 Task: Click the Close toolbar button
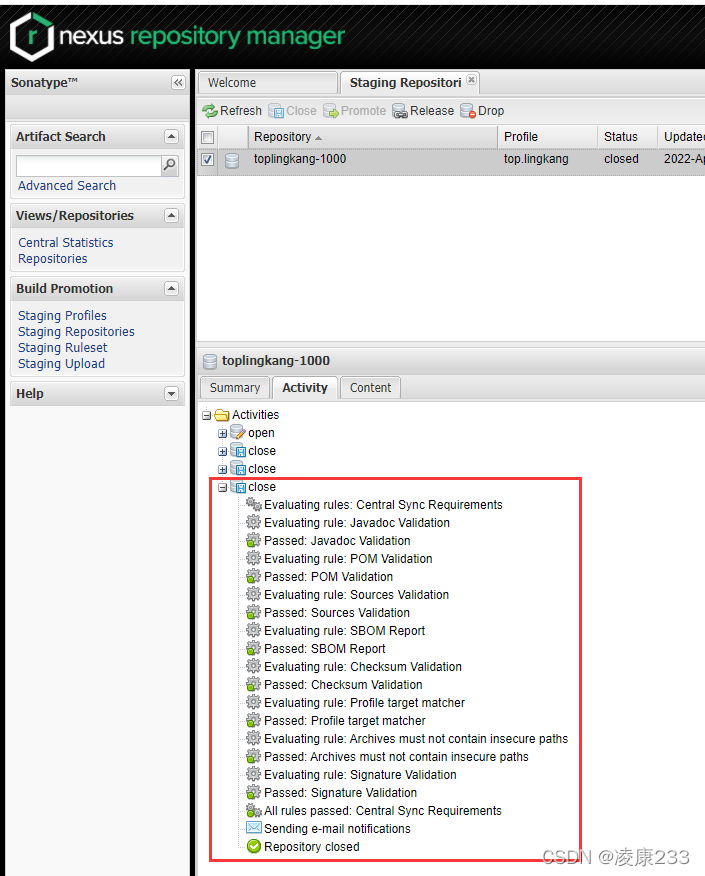coord(292,111)
